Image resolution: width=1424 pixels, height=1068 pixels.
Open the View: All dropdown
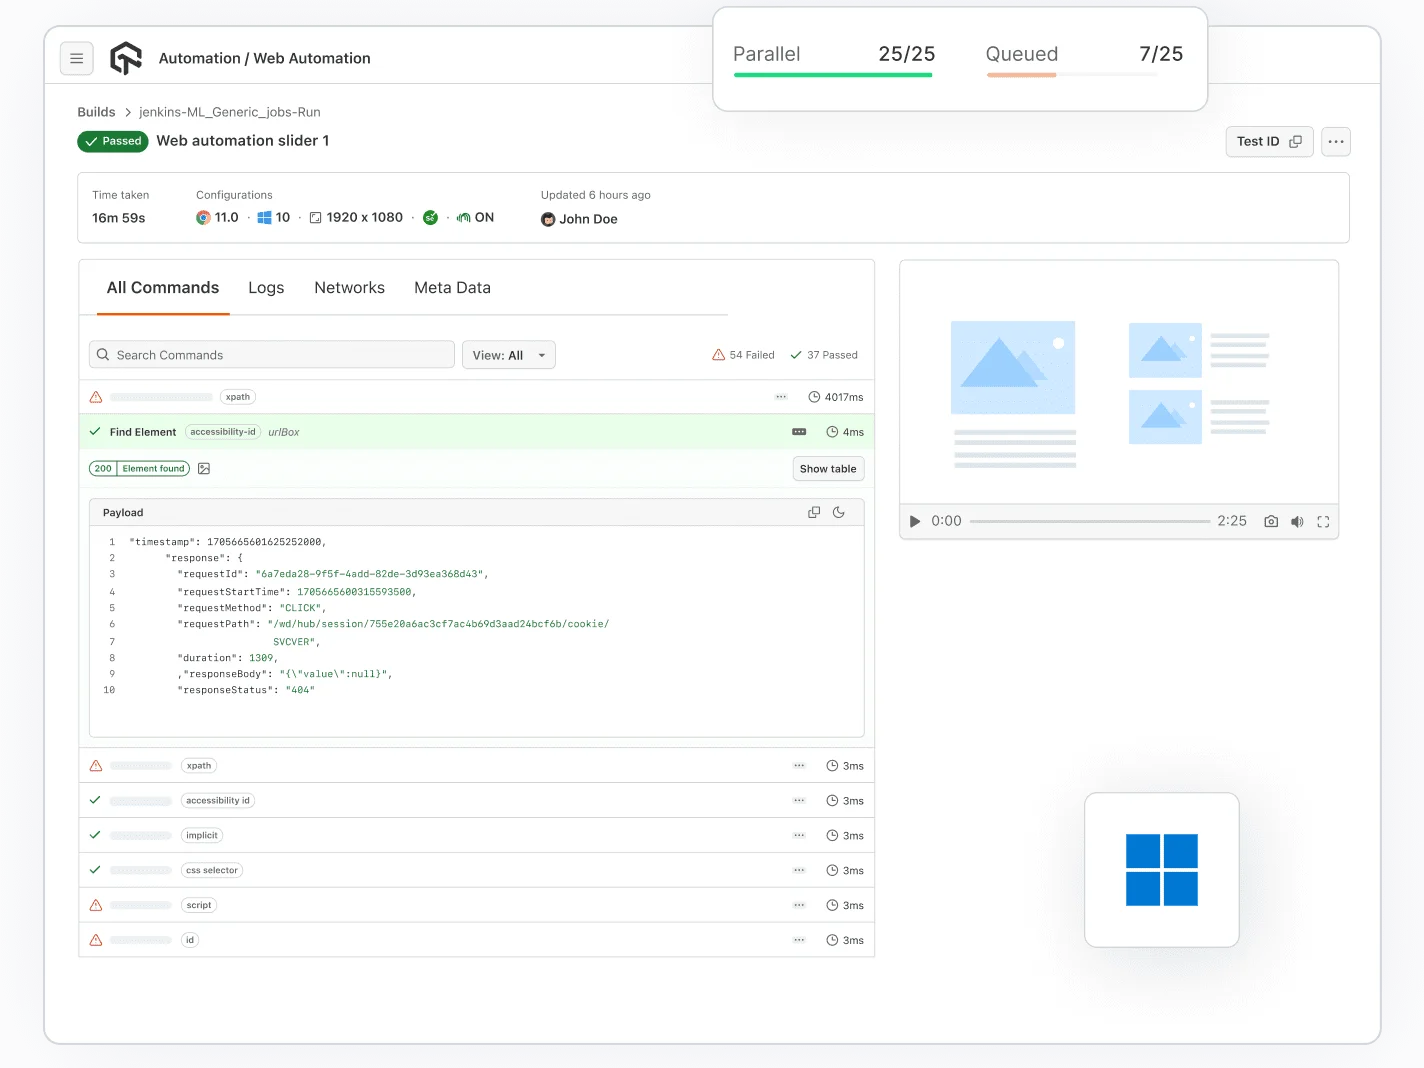(x=509, y=354)
